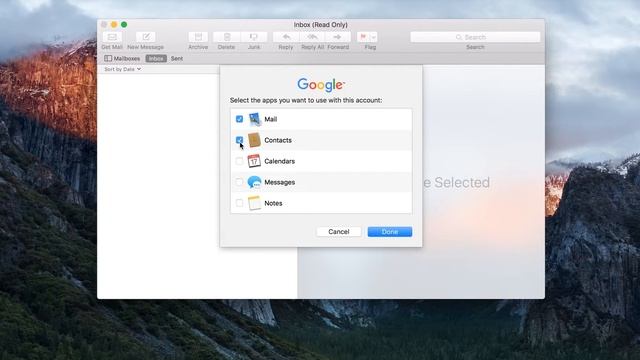Image resolution: width=640 pixels, height=360 pixels.
Task: Click the Mail label text
Action: coord(271,119)
